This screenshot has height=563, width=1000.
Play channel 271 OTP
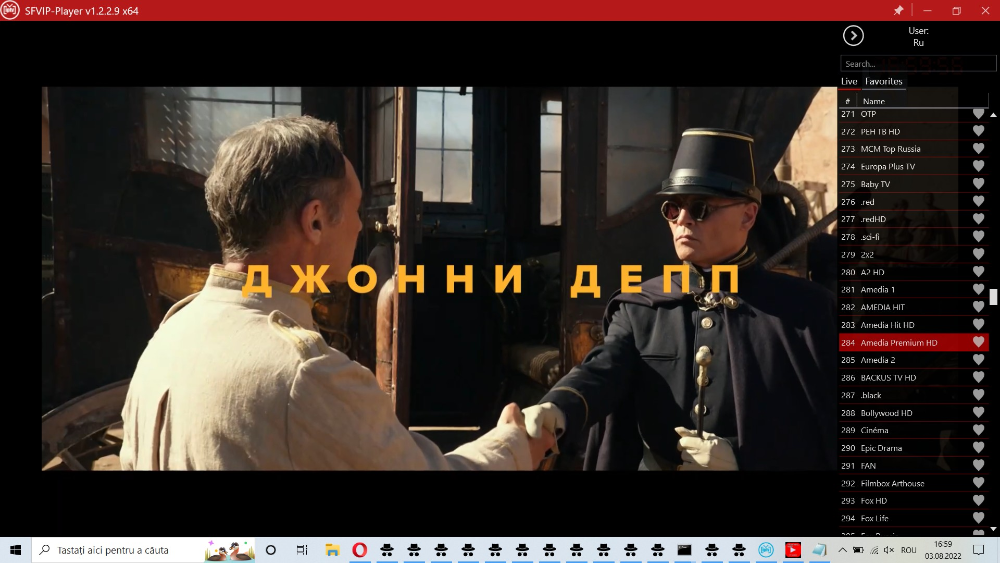tap(913, 114)
